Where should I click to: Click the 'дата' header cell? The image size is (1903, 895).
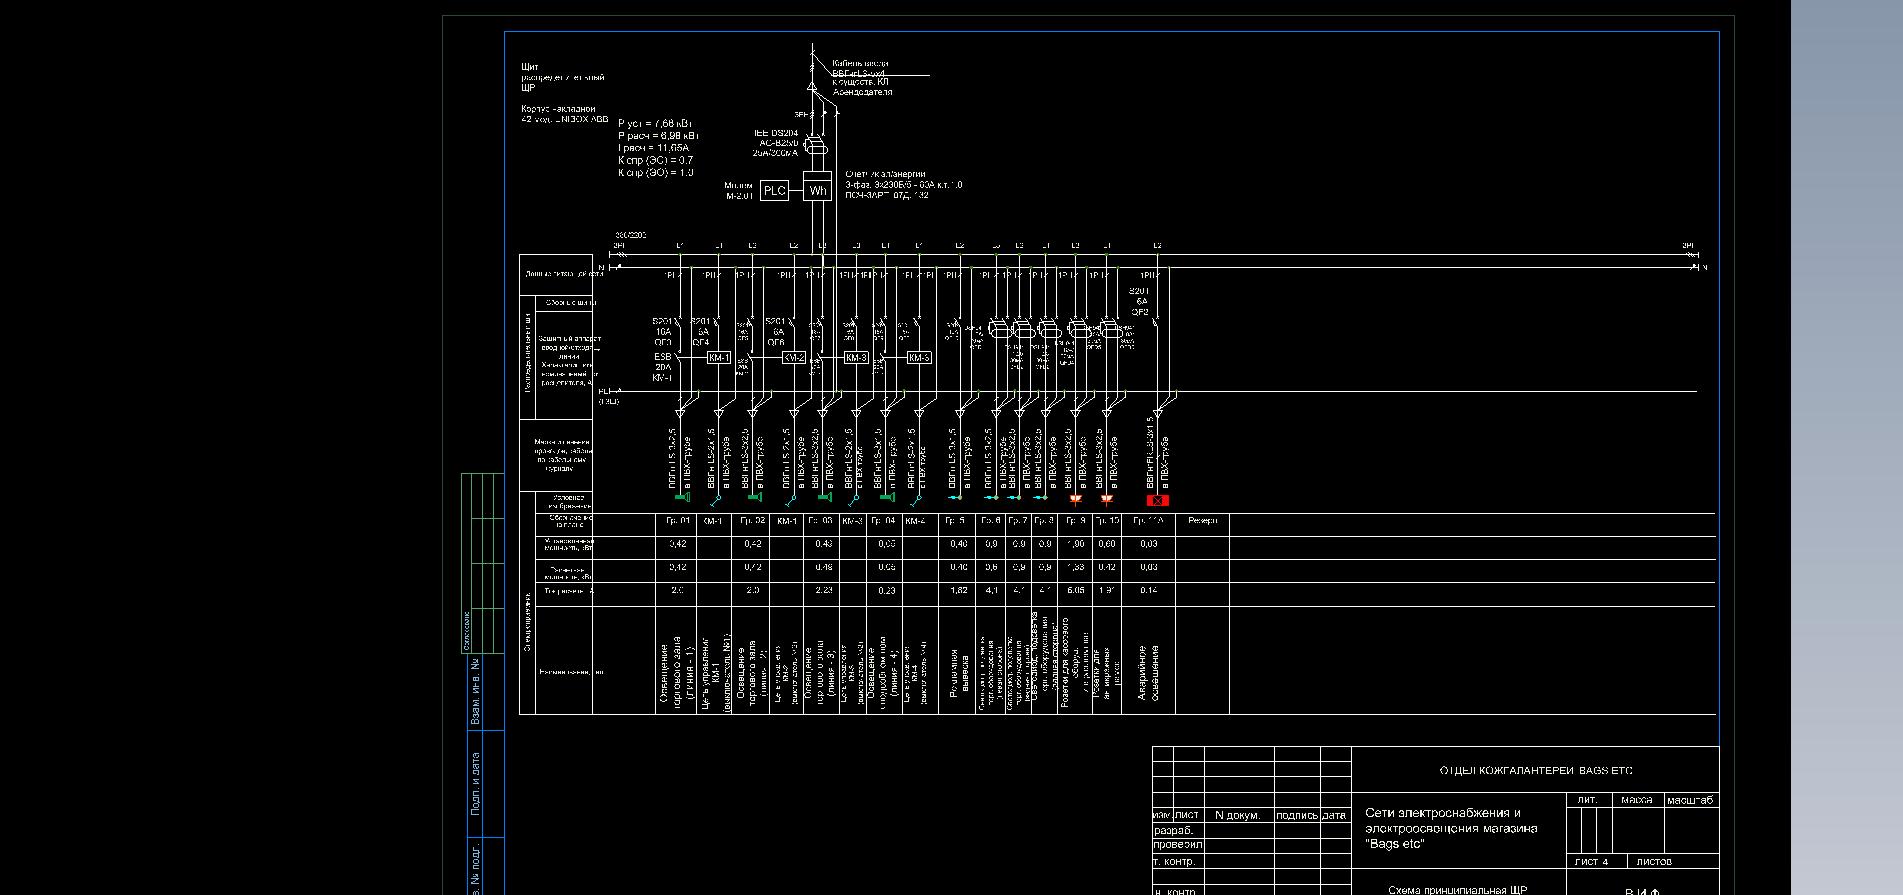point(1335,815)
